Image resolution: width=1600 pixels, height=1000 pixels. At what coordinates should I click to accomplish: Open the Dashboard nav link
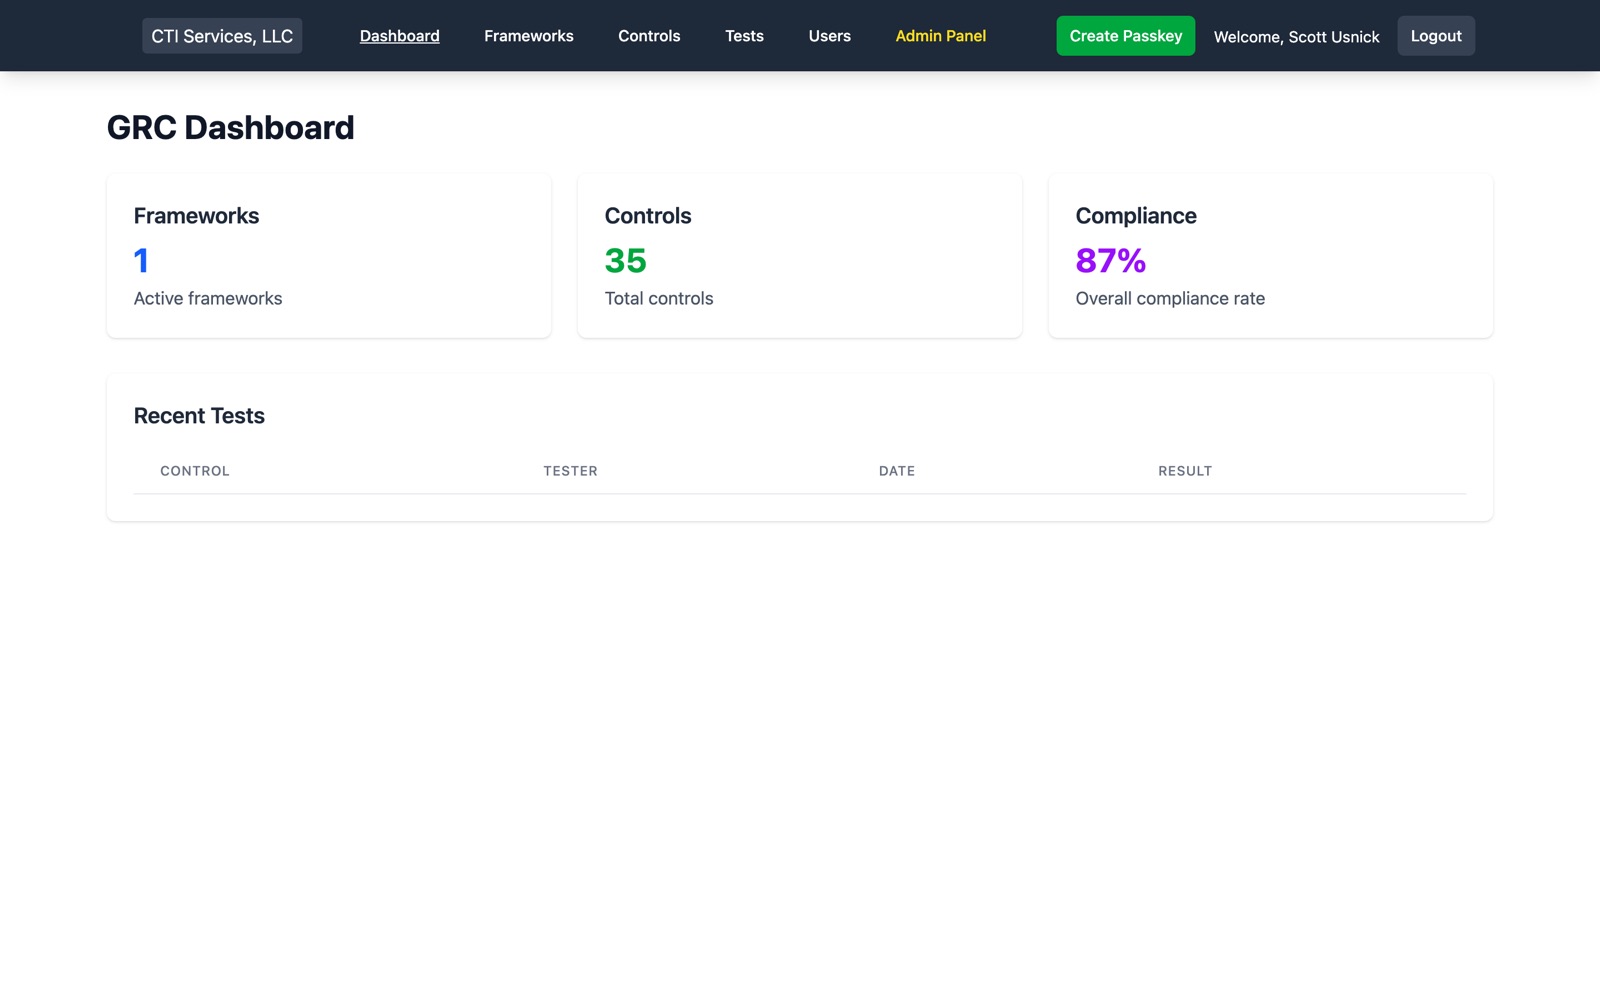tap(400, 36)
